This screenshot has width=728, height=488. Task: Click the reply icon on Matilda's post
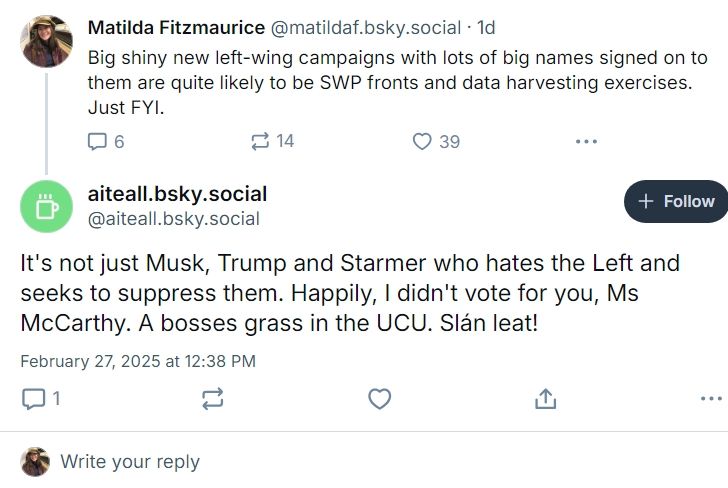point(98,142)
